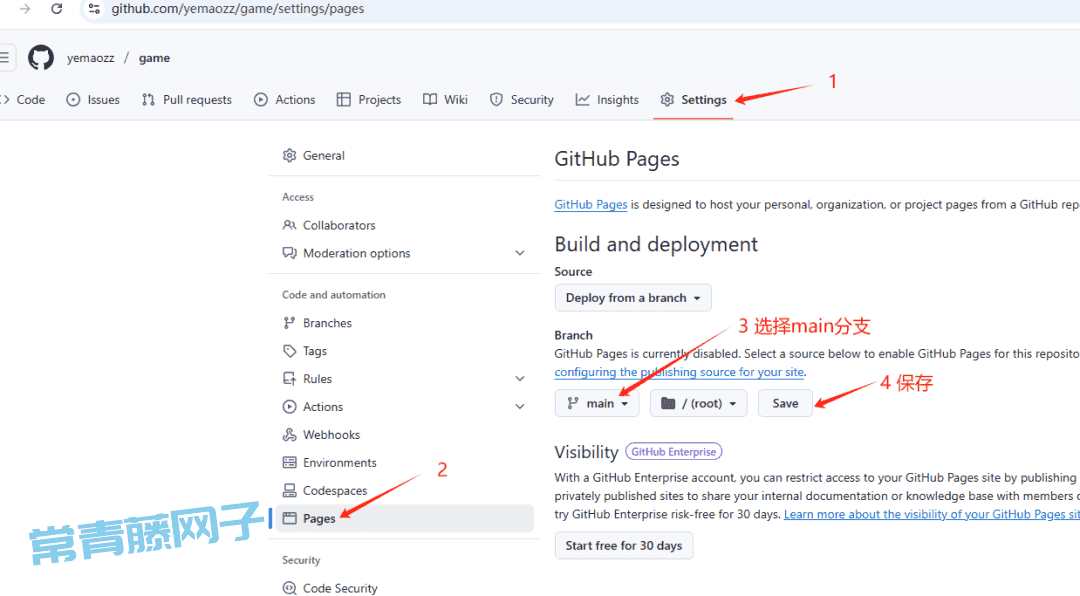Save the Pages branch configuration
The height and width of the screenshot is (596, 1080).
point(785,404)
